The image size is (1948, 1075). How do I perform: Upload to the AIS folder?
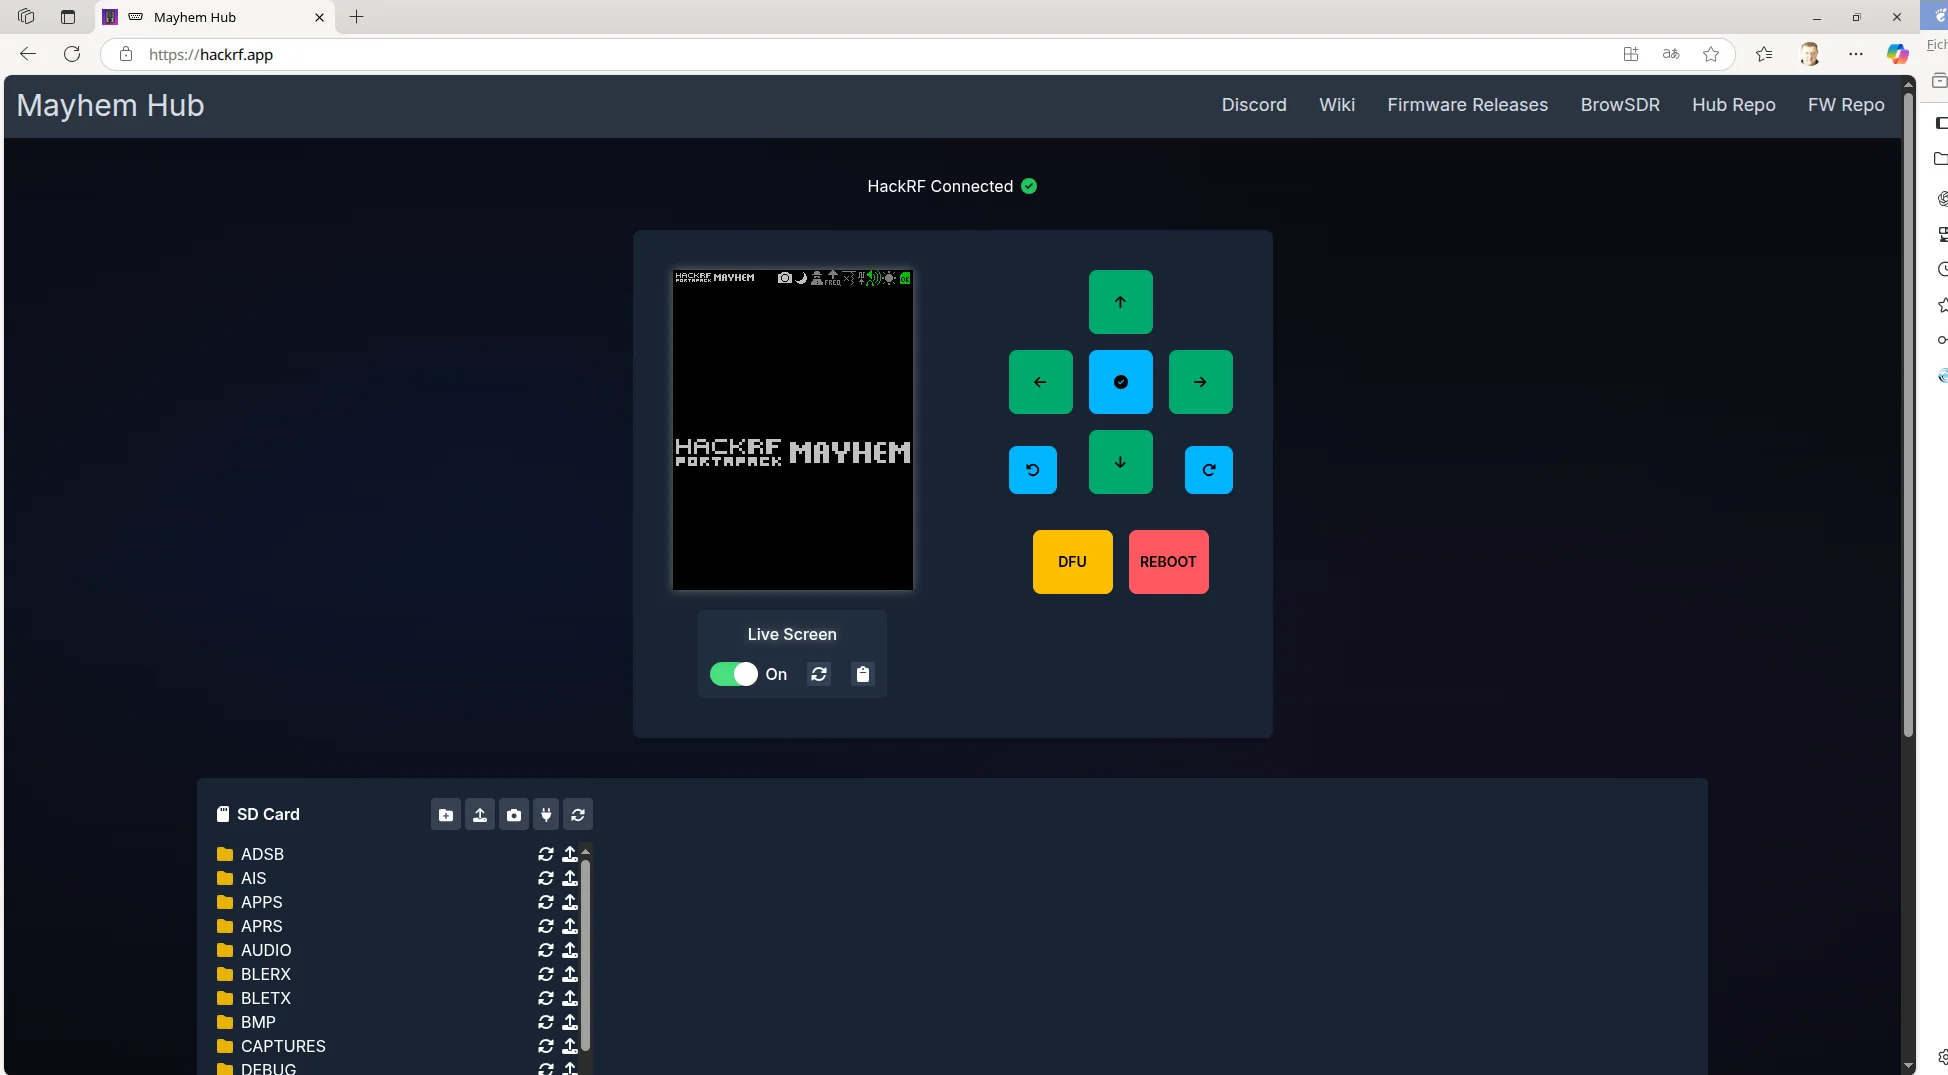tap(570, 878)
